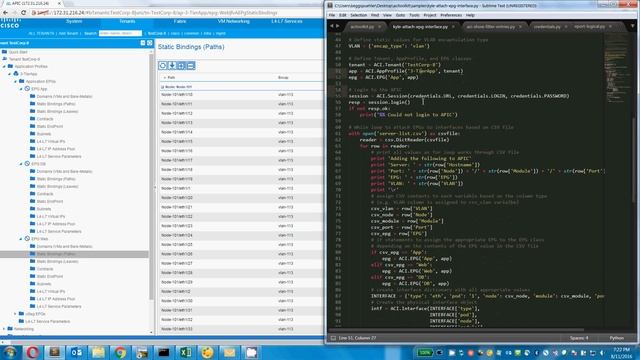The height and width of the screenshot is (360, 640).
Task: Collapse the EPG DB tree node
Action: [21, 164]
